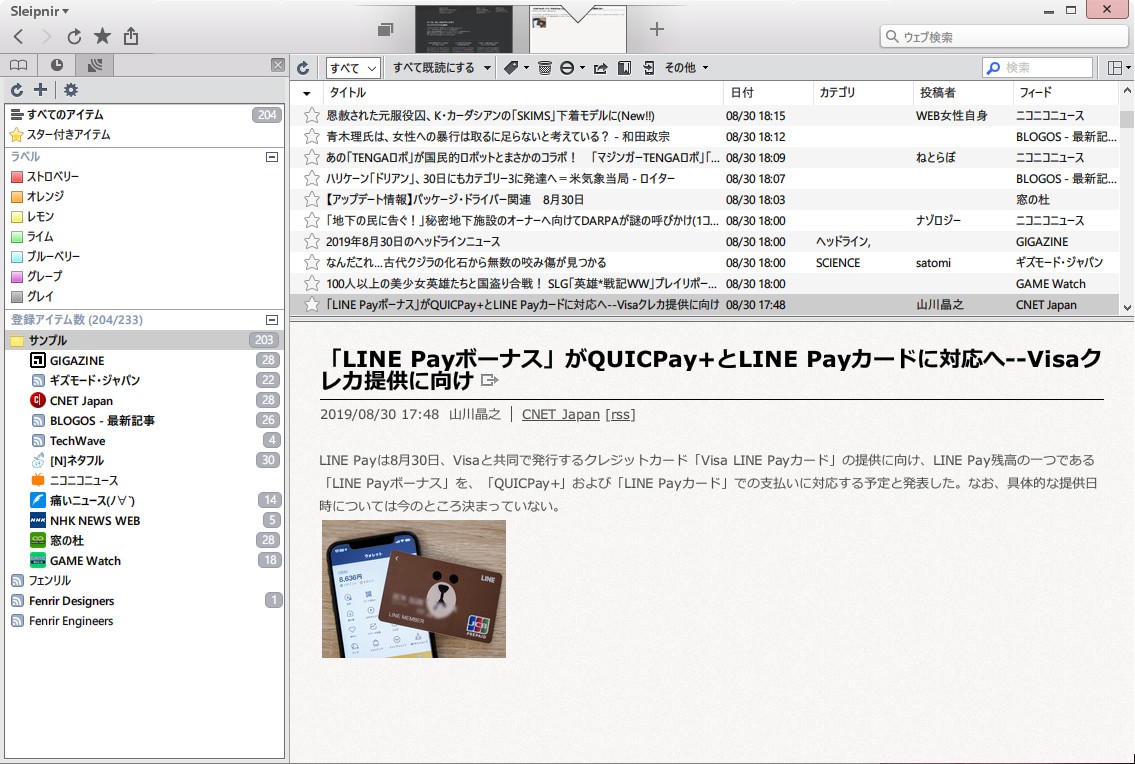The height and width of the screenshot is (764, 1135).
Task: Sort articles by 日付 column
Action: [767, 93]
